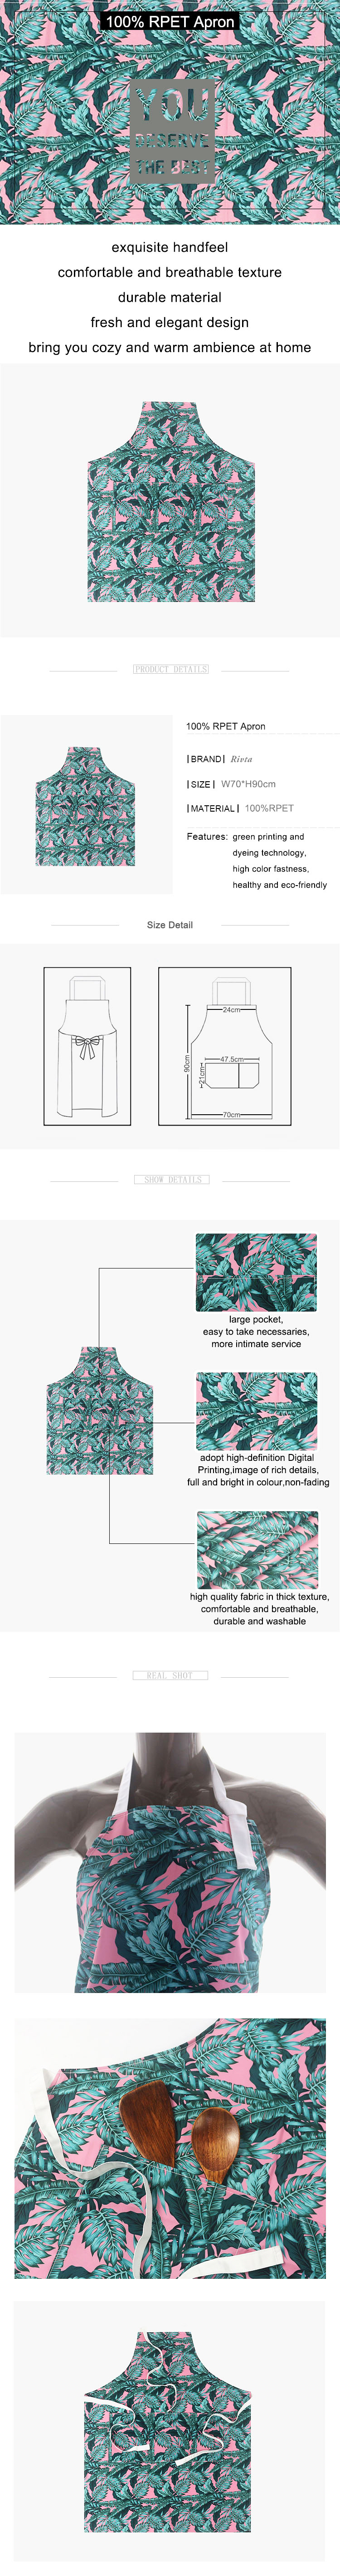
Task: Open the wooden spoons on apron photo
Action: pyautogui.click(x=170, y=2148)
